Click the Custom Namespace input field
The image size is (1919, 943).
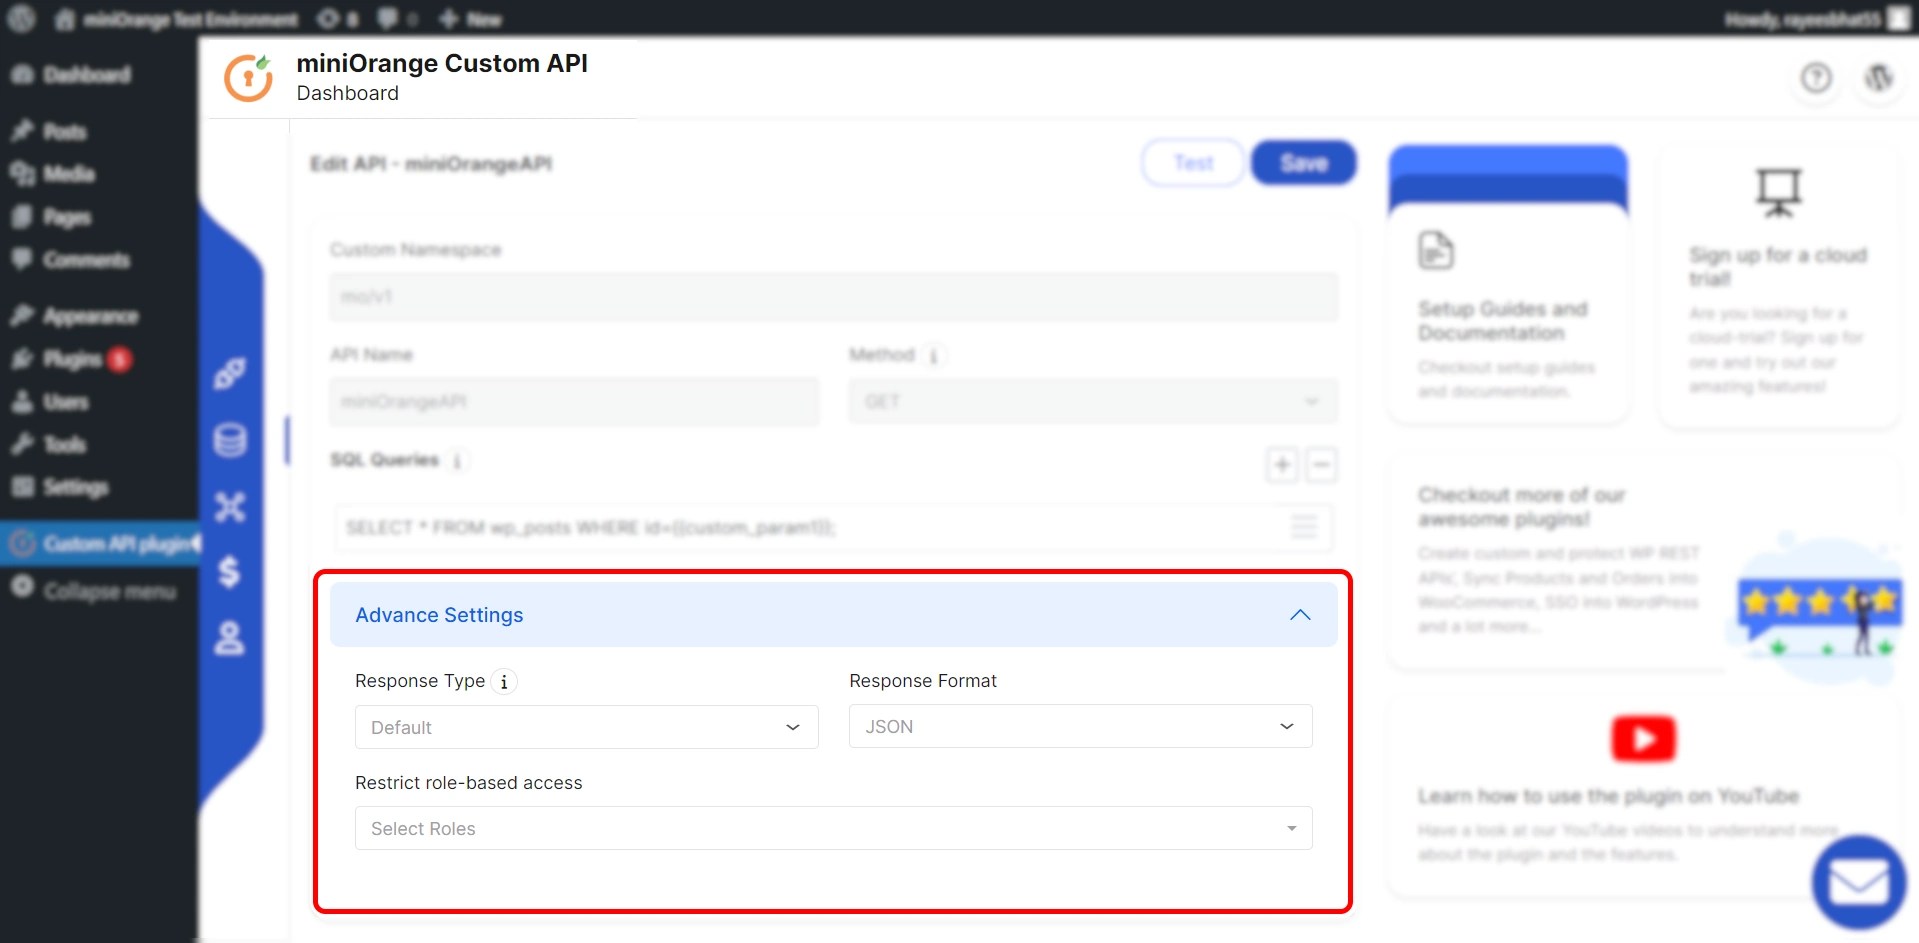pos(834,297)
